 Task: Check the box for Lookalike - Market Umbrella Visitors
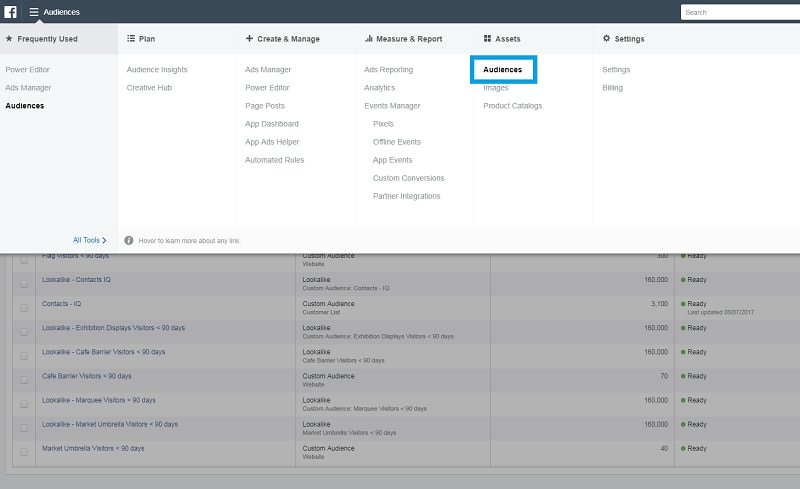tap(24, 428)
